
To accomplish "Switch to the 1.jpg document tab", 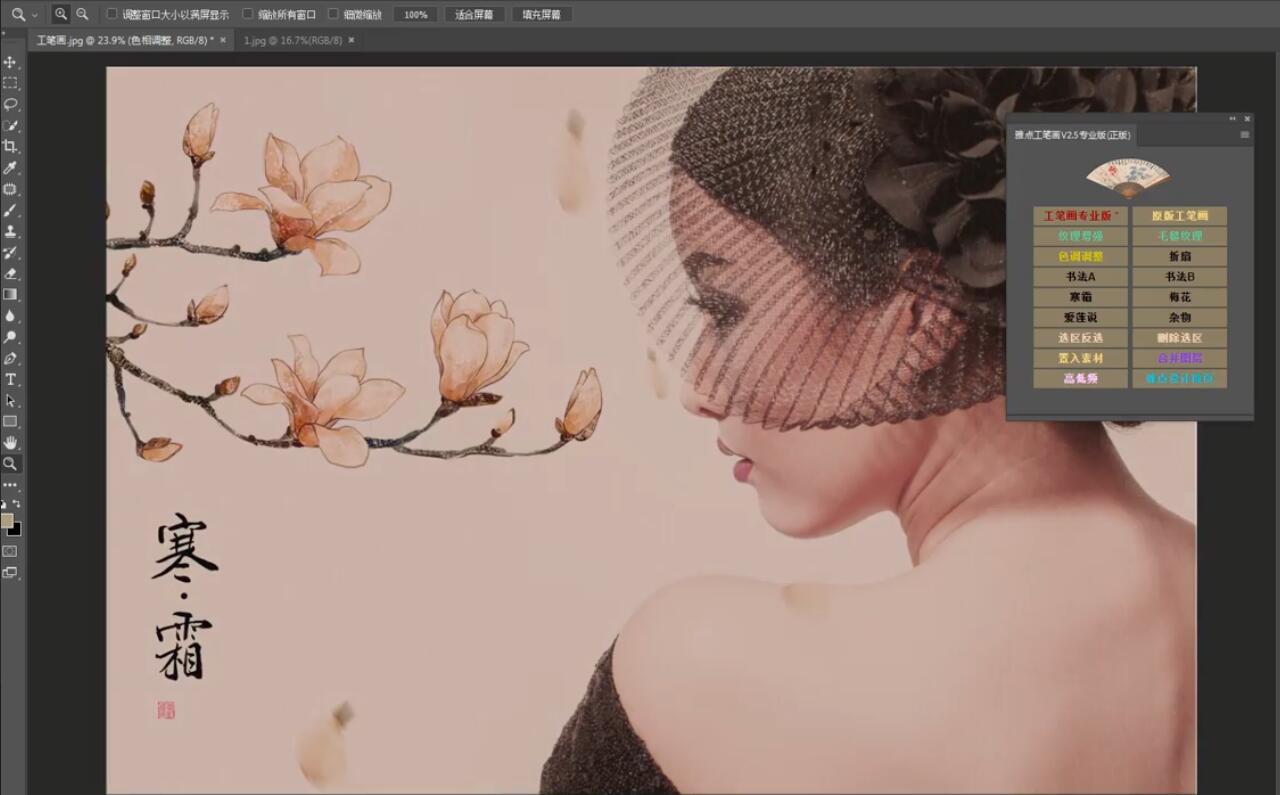I will [292, 40].
